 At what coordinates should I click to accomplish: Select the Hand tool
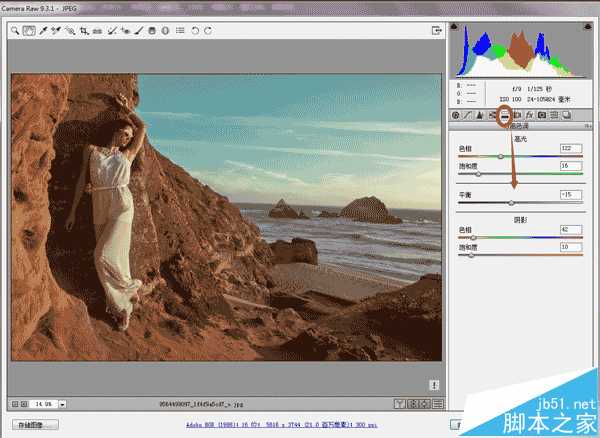click(29, 31)
